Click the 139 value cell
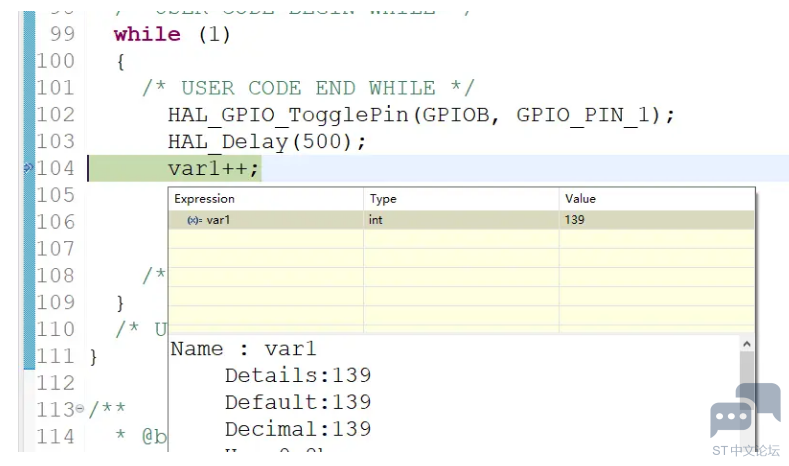 (657, 220)
